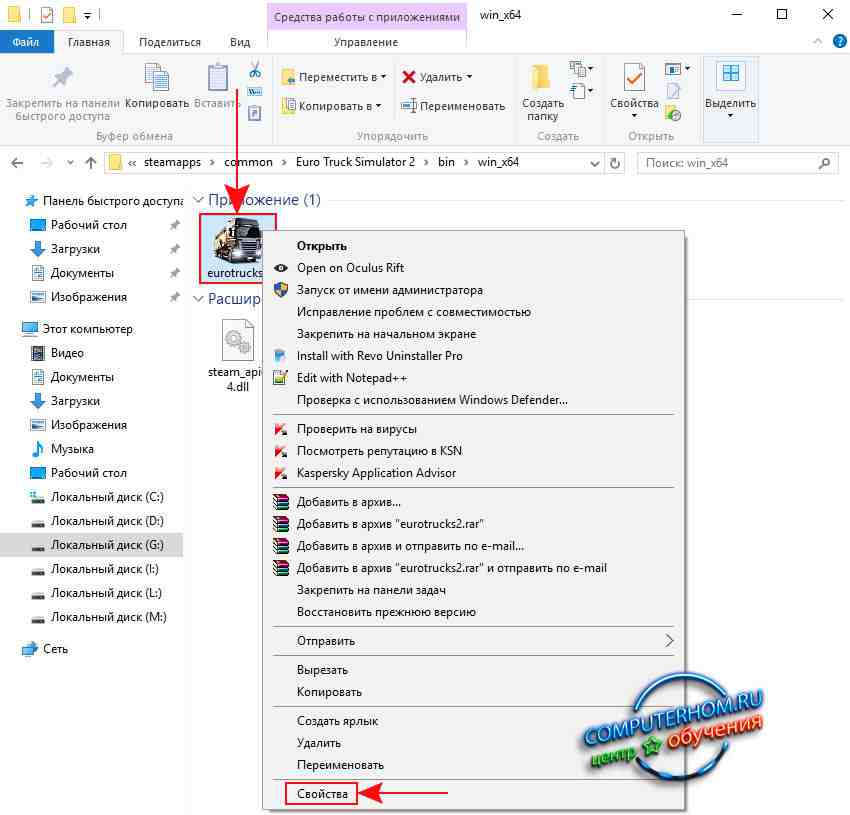This screenshot has height=815, width=850.
Task: Collapse the Приложение (1) group header
Action: click(197, 201)
